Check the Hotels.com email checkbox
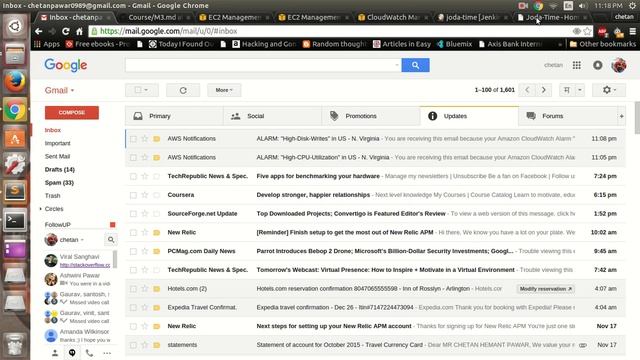 coord(133,289)
